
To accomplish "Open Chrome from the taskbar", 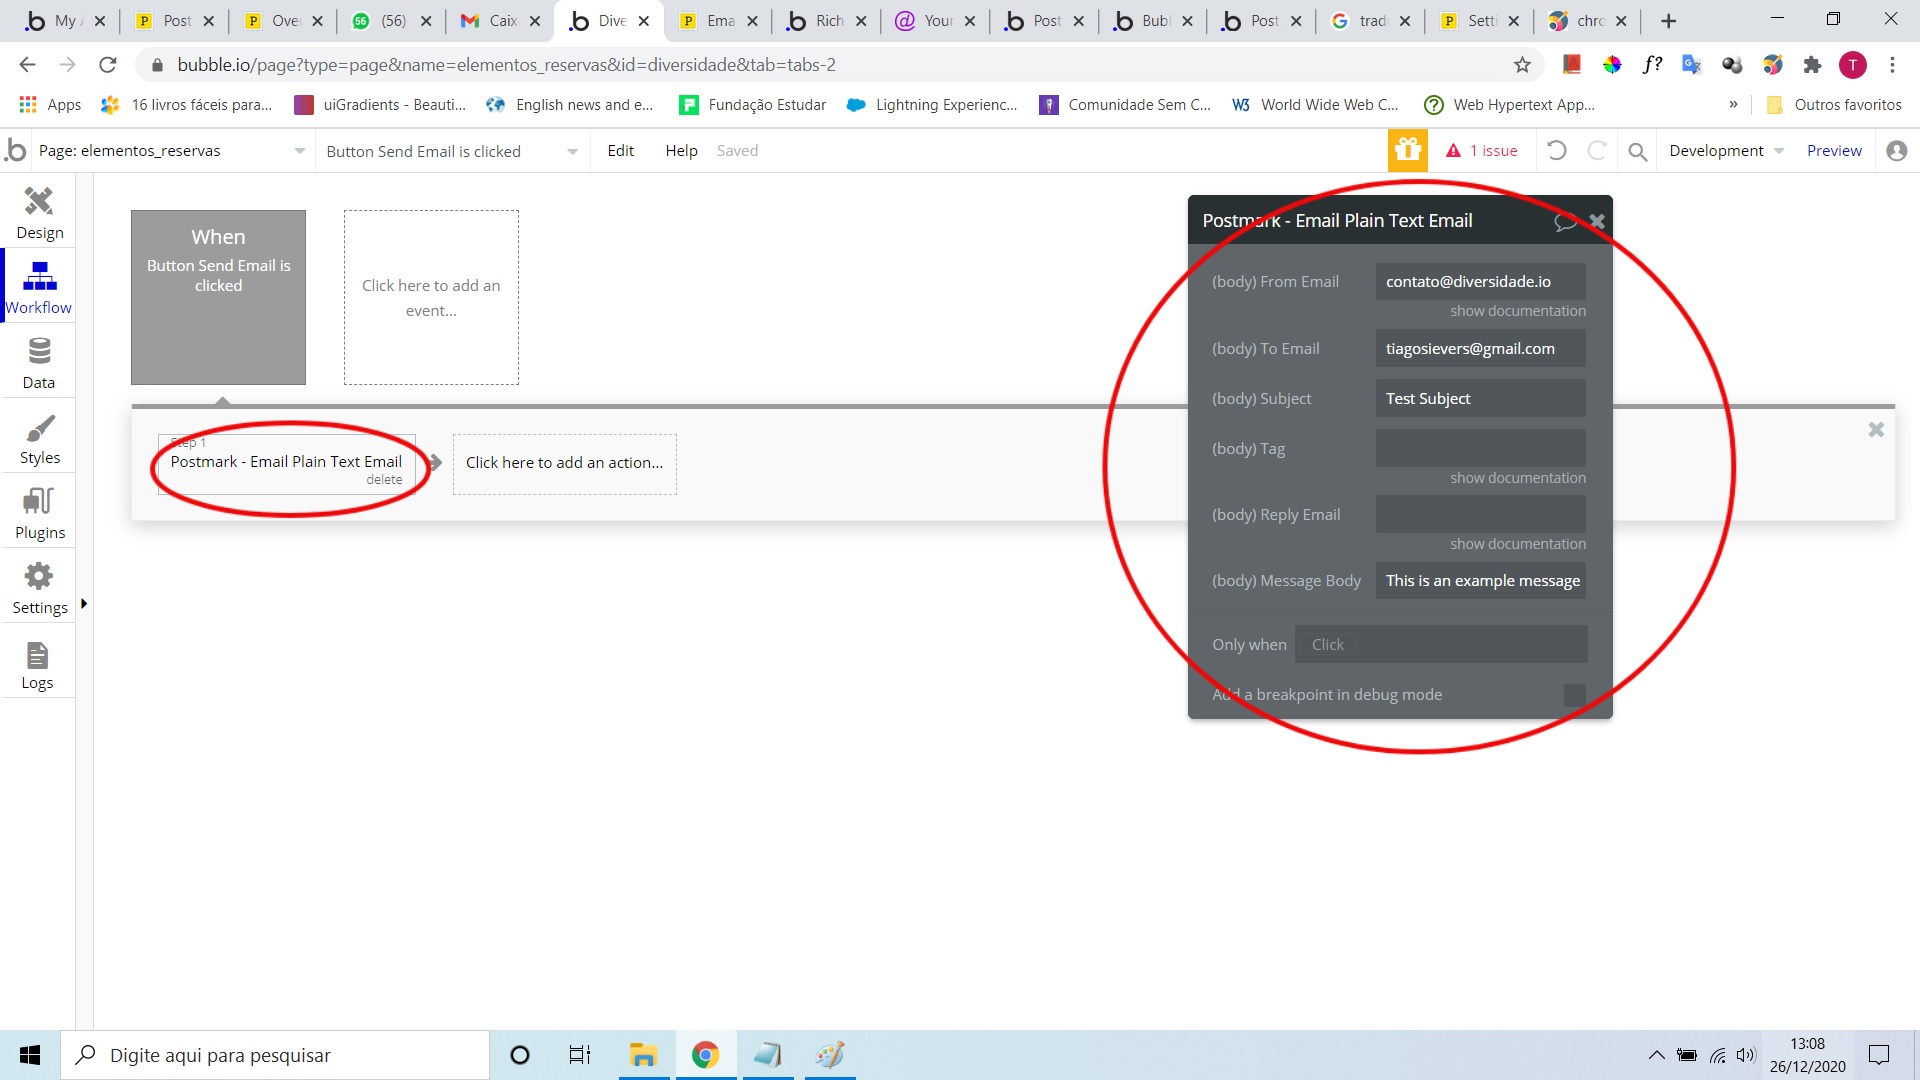I will coord(705,1055).
